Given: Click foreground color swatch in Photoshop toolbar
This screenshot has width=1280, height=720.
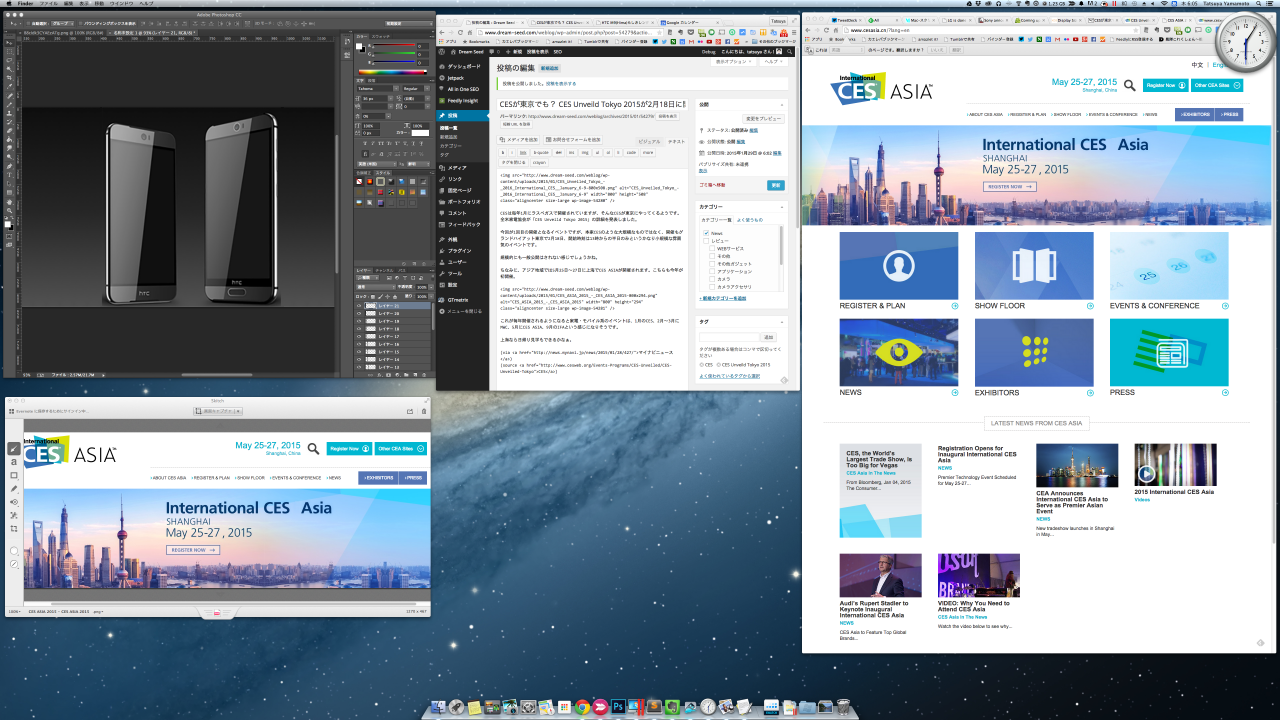Looking at the screenshot, I should pos(7,224).
